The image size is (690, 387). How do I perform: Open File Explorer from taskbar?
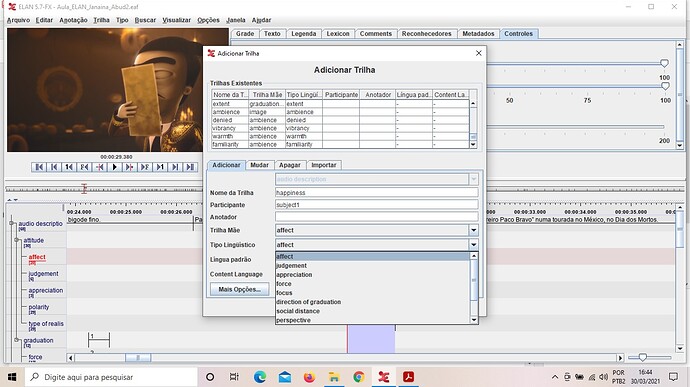334,377
